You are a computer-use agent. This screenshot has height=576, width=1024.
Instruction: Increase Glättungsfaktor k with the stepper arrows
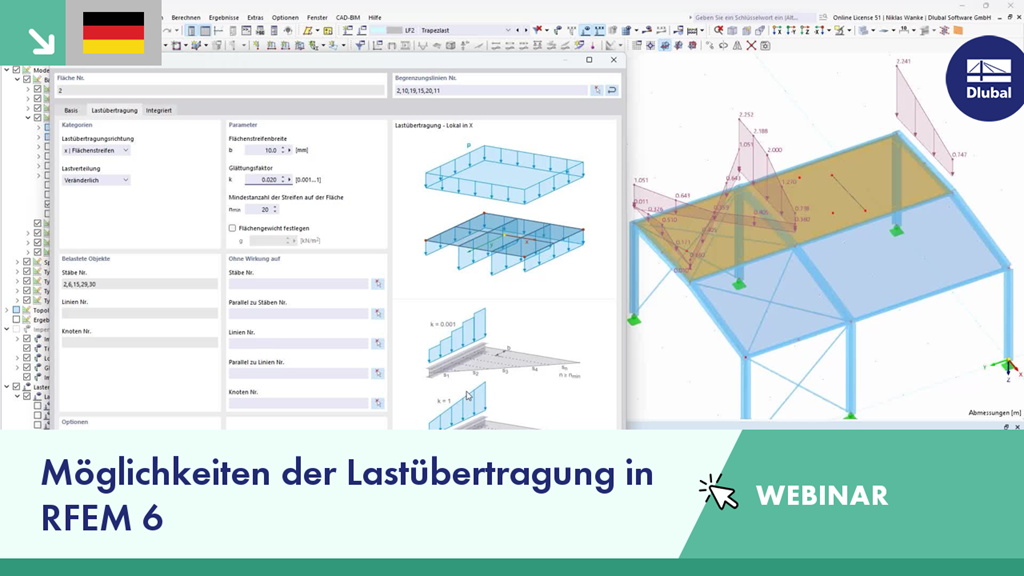pos(282,178)
